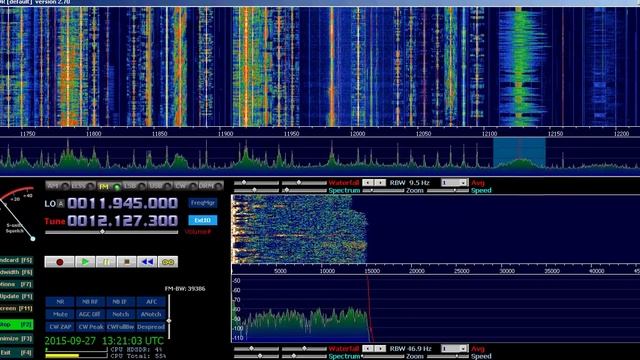
Task: Click the Tune frequency display 0012.127.300
Action: pyautogui.click(x=122, y=221)
